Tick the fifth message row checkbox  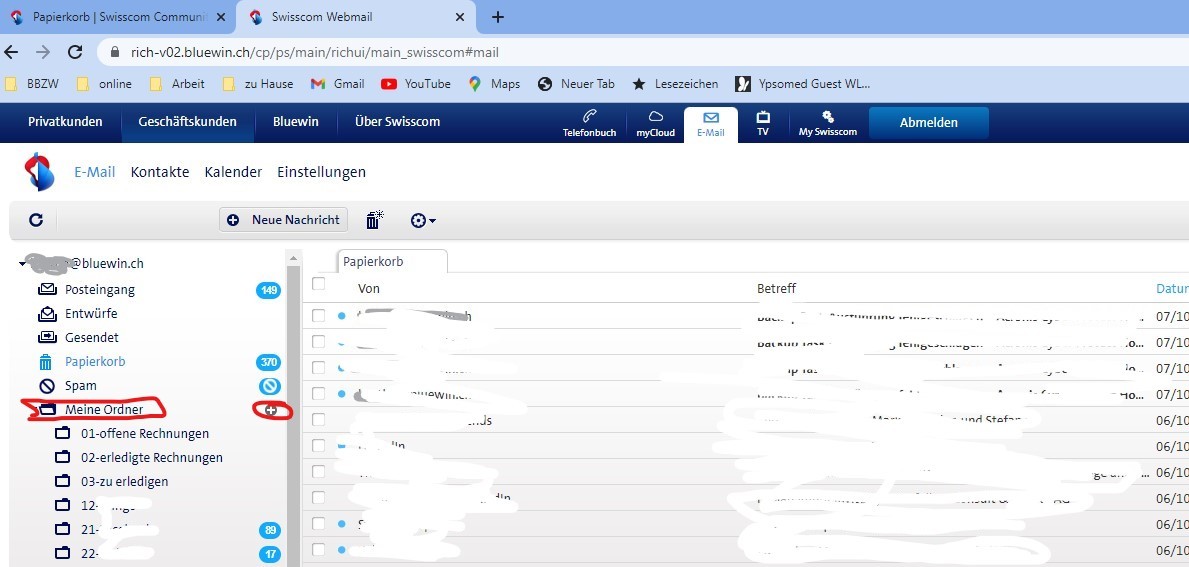point(318,419)
